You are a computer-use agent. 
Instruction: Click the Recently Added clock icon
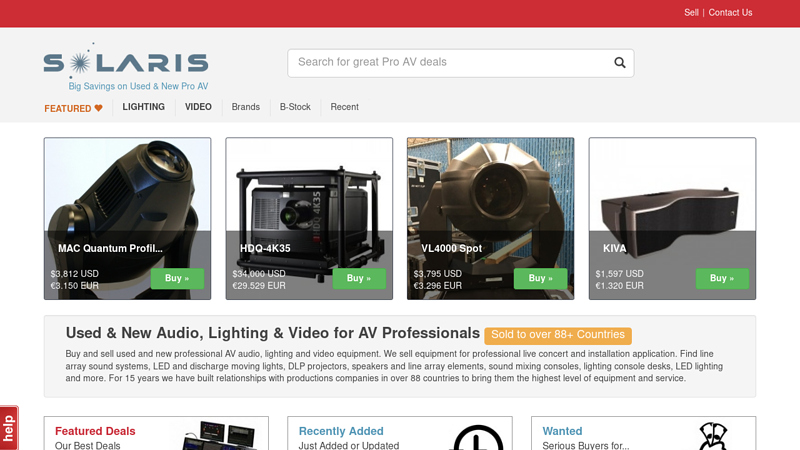478,437
